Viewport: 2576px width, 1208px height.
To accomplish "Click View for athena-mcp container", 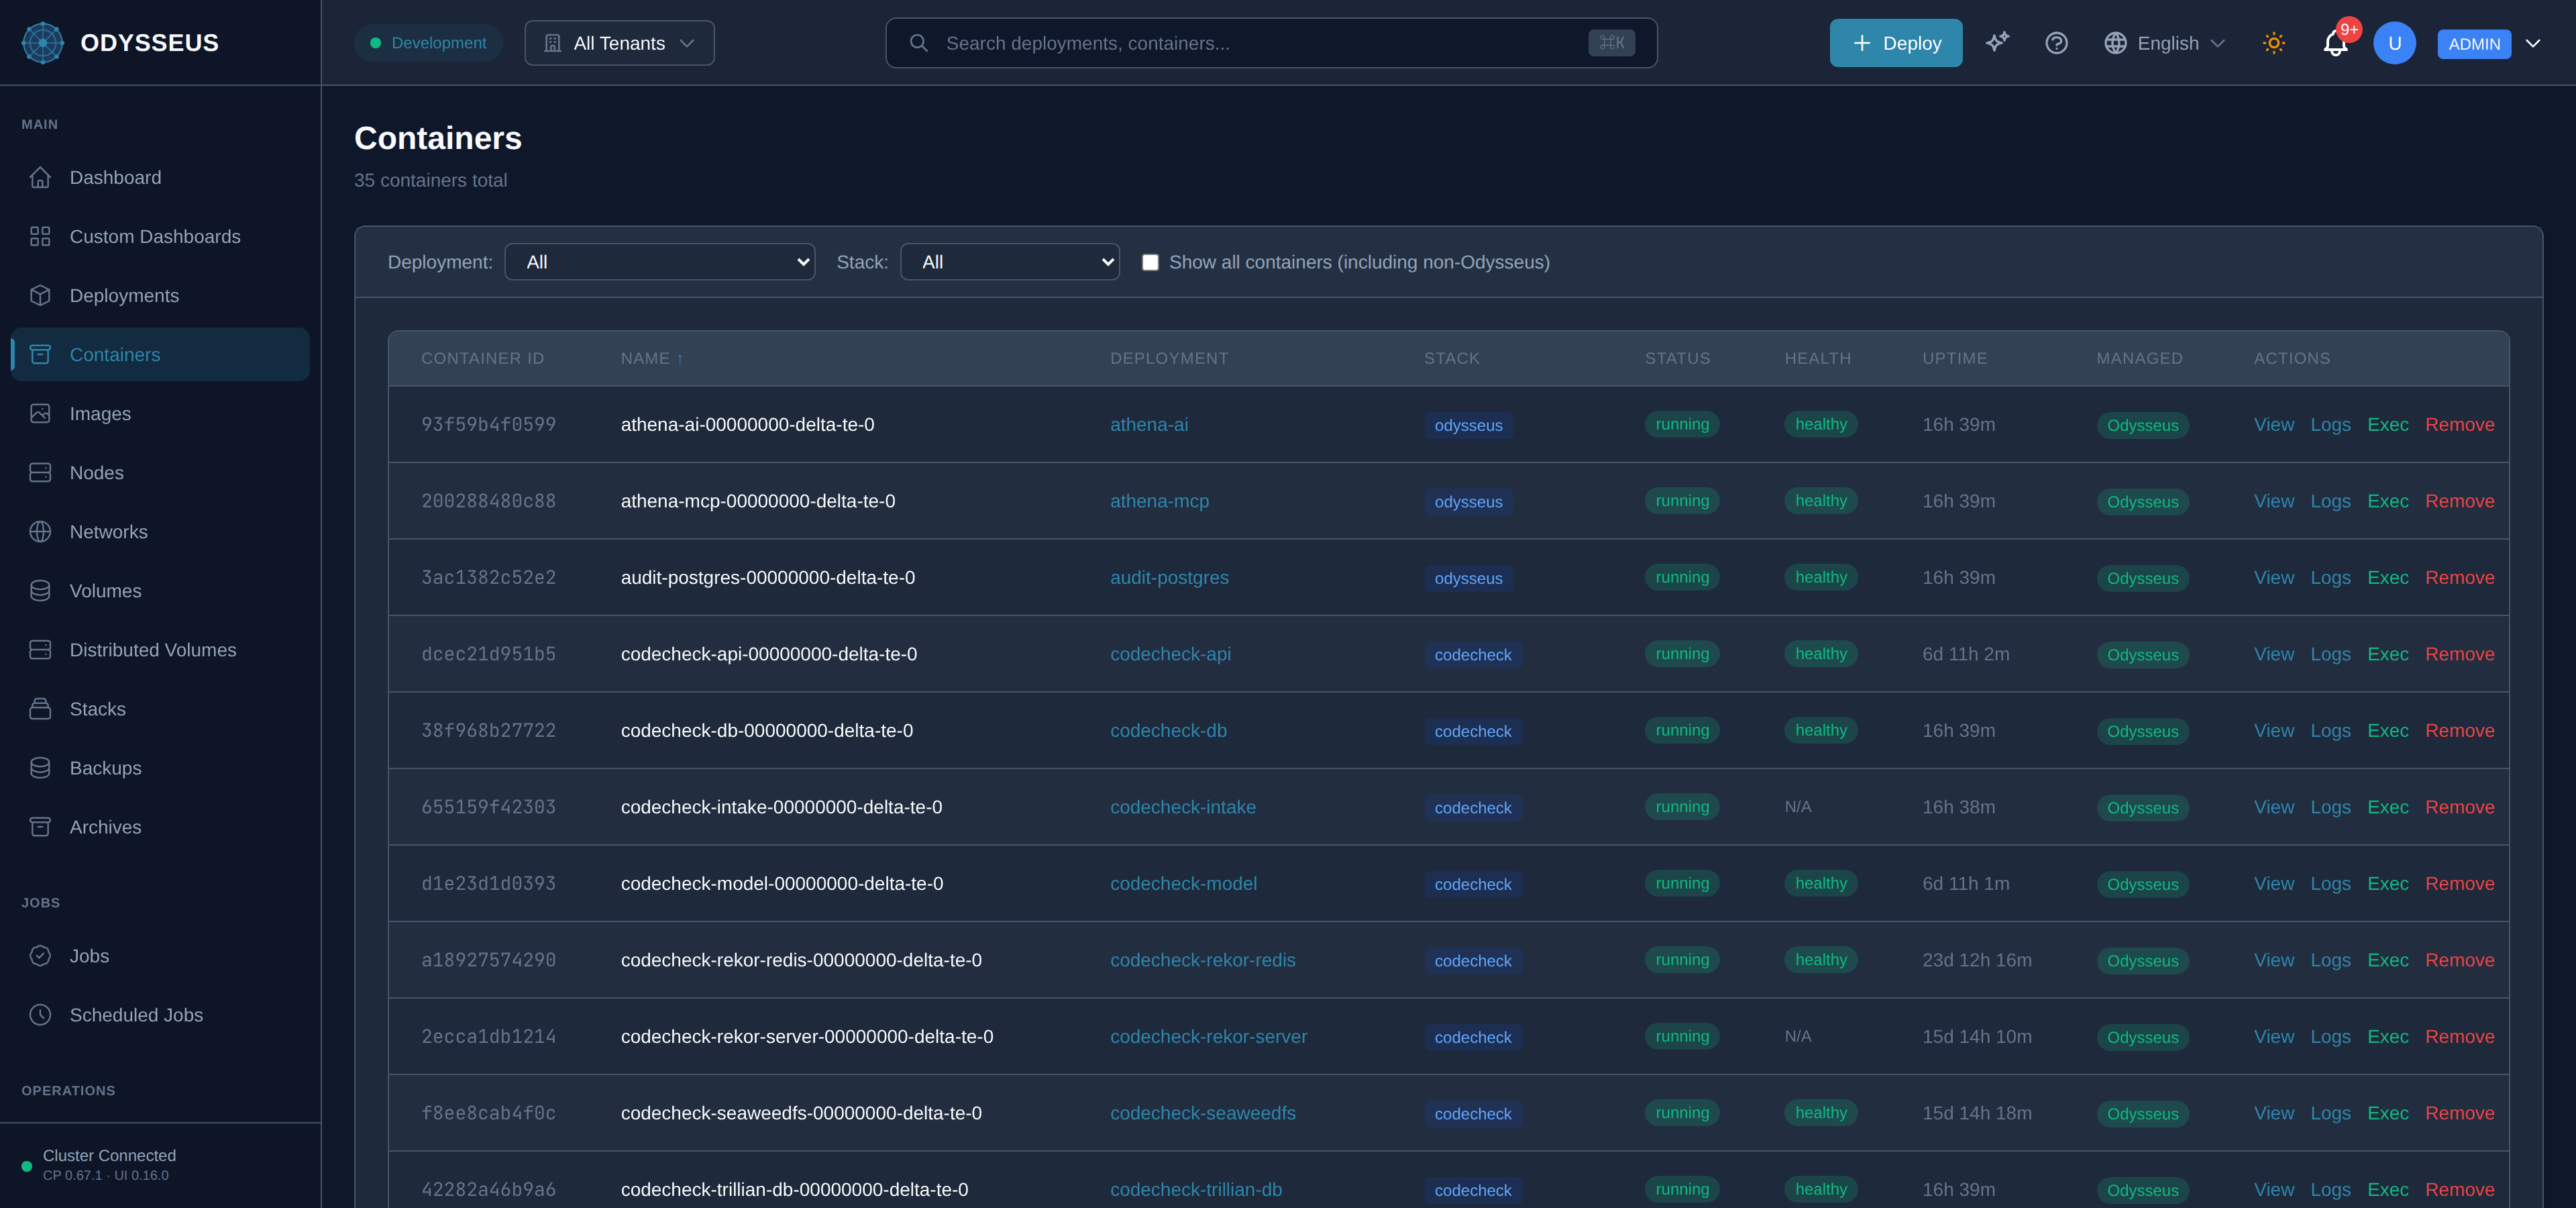I will coord(2273,501).
